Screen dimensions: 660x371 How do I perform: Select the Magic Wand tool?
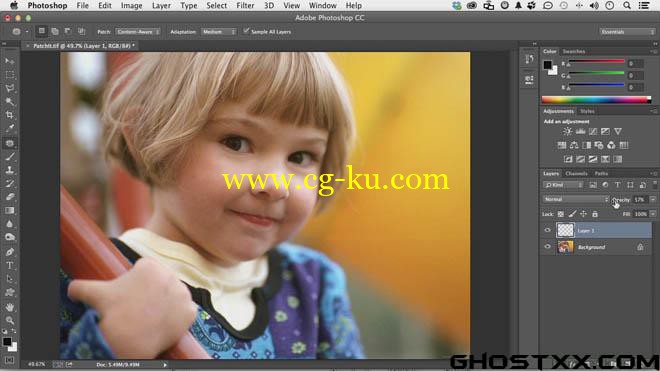9,101
